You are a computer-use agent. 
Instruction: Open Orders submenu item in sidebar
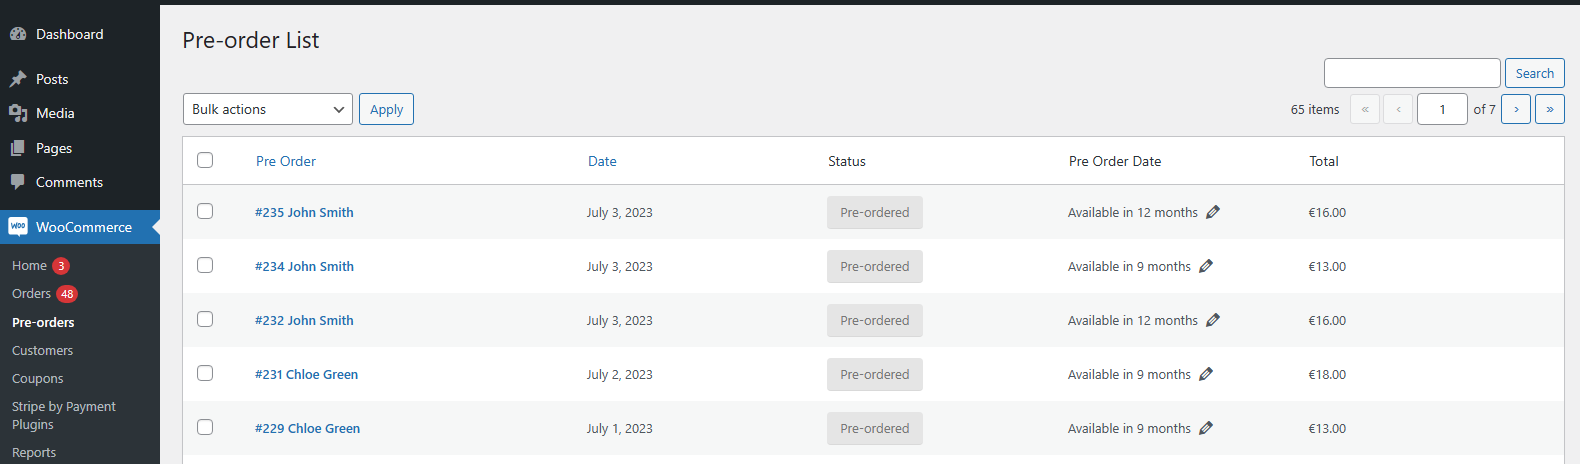coord(31,294)
